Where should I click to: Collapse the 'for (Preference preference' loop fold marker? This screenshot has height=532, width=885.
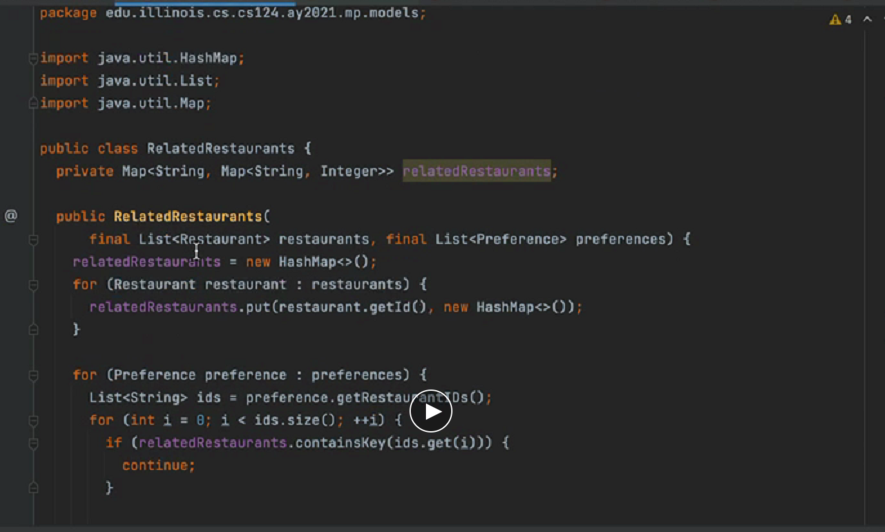(33, 375)
